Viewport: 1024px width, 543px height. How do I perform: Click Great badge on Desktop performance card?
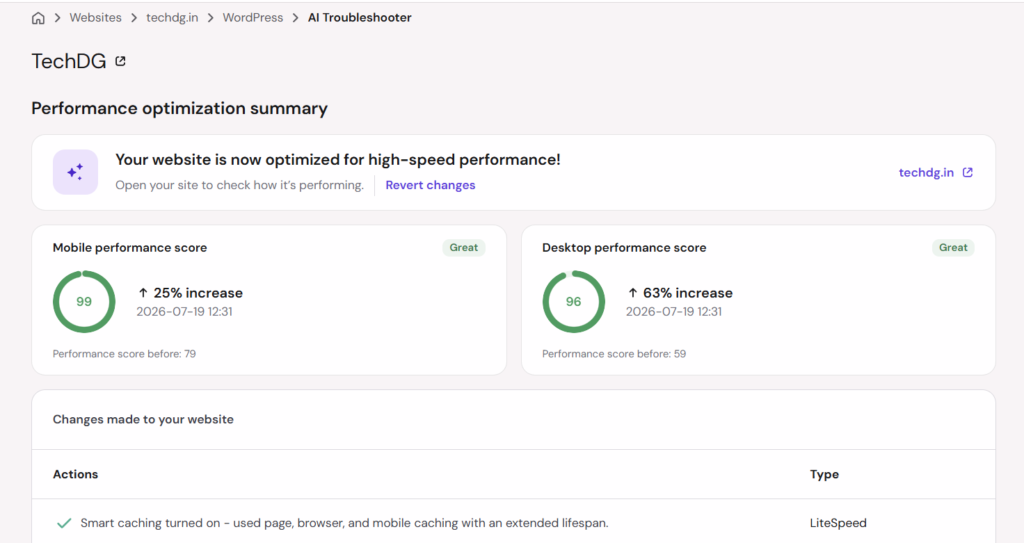tap(953, 248)
